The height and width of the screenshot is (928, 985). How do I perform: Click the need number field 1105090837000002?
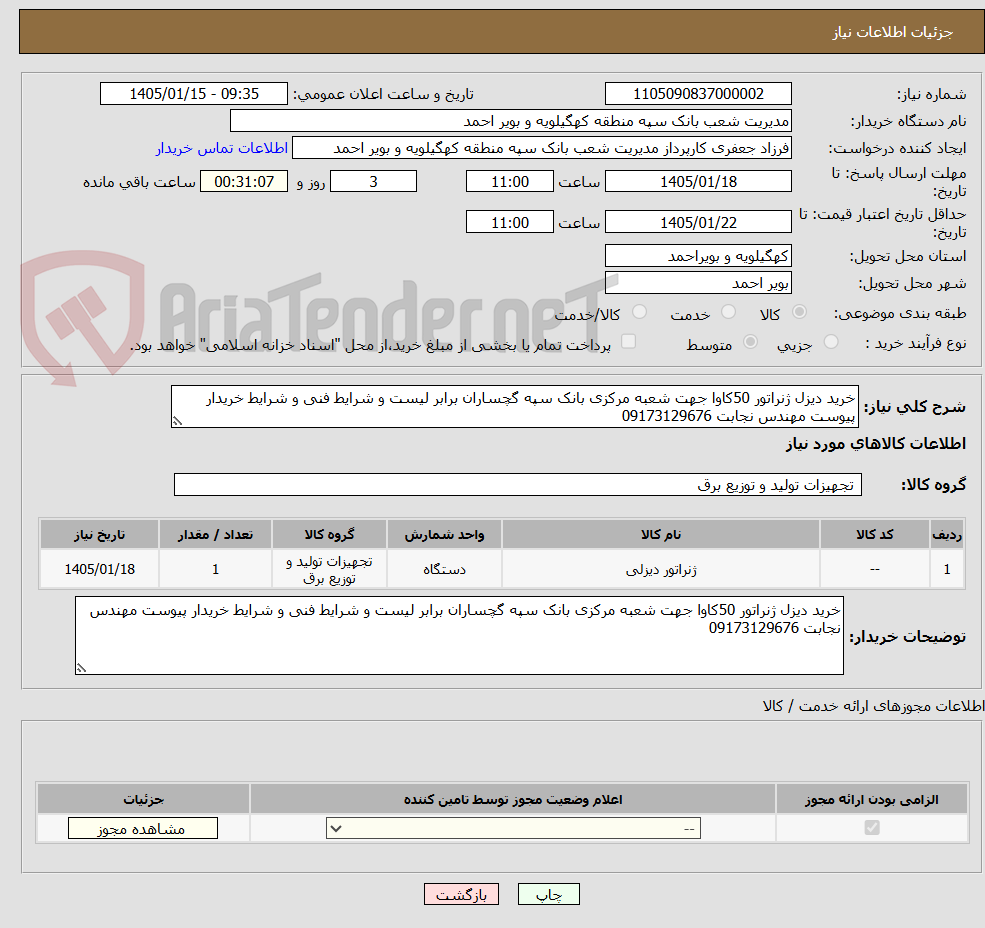tap(698, 94)
